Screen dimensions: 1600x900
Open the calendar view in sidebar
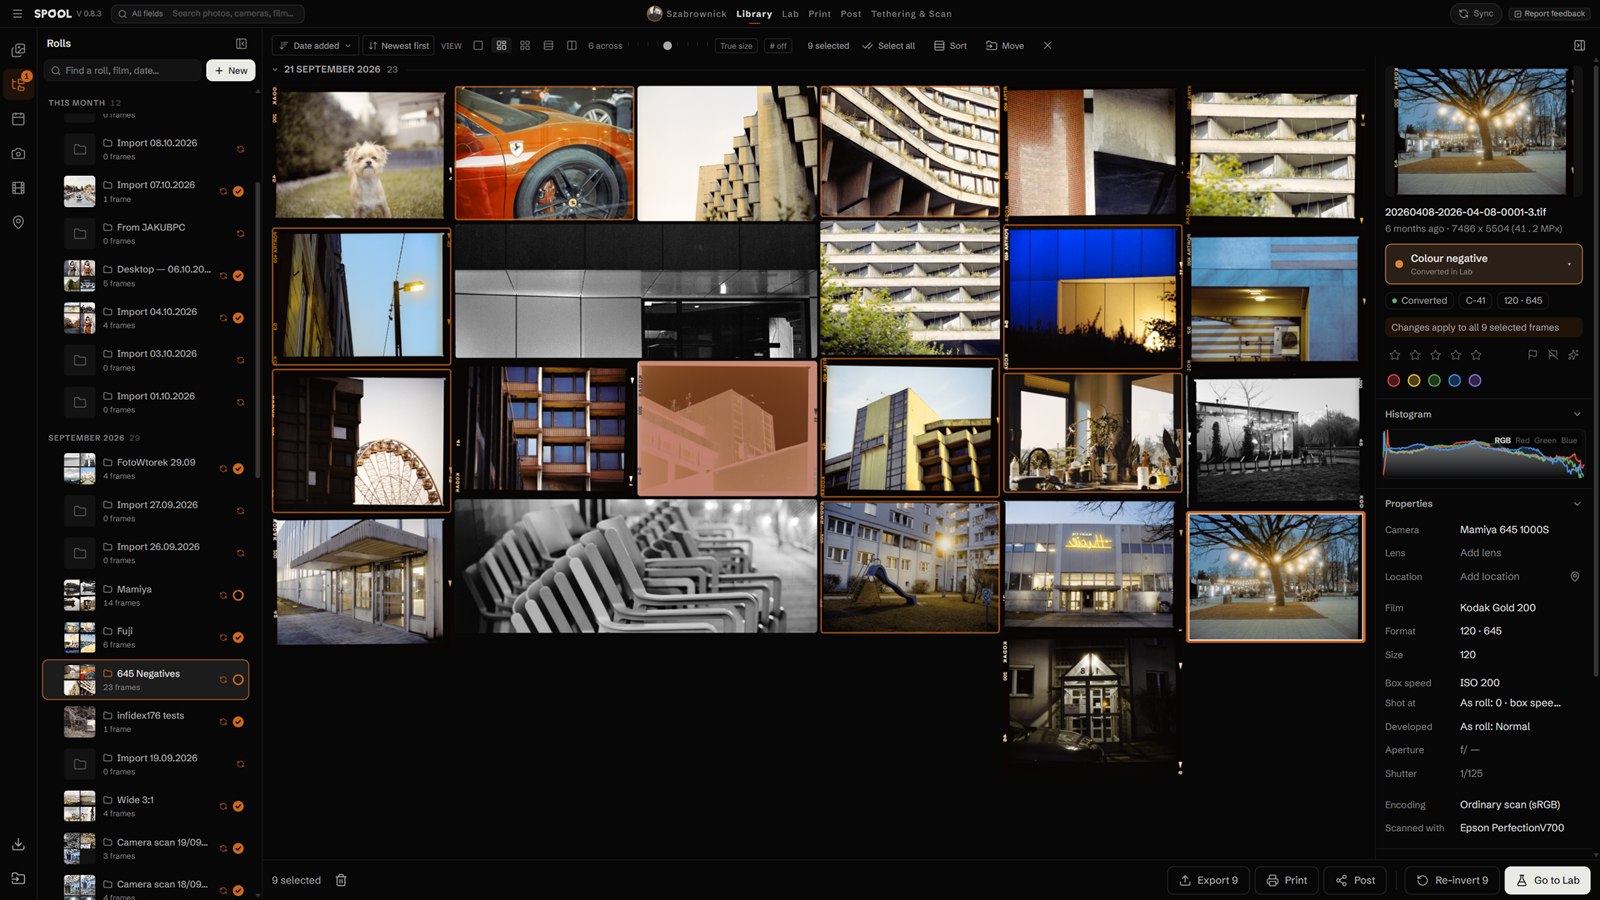click(18, 119)
